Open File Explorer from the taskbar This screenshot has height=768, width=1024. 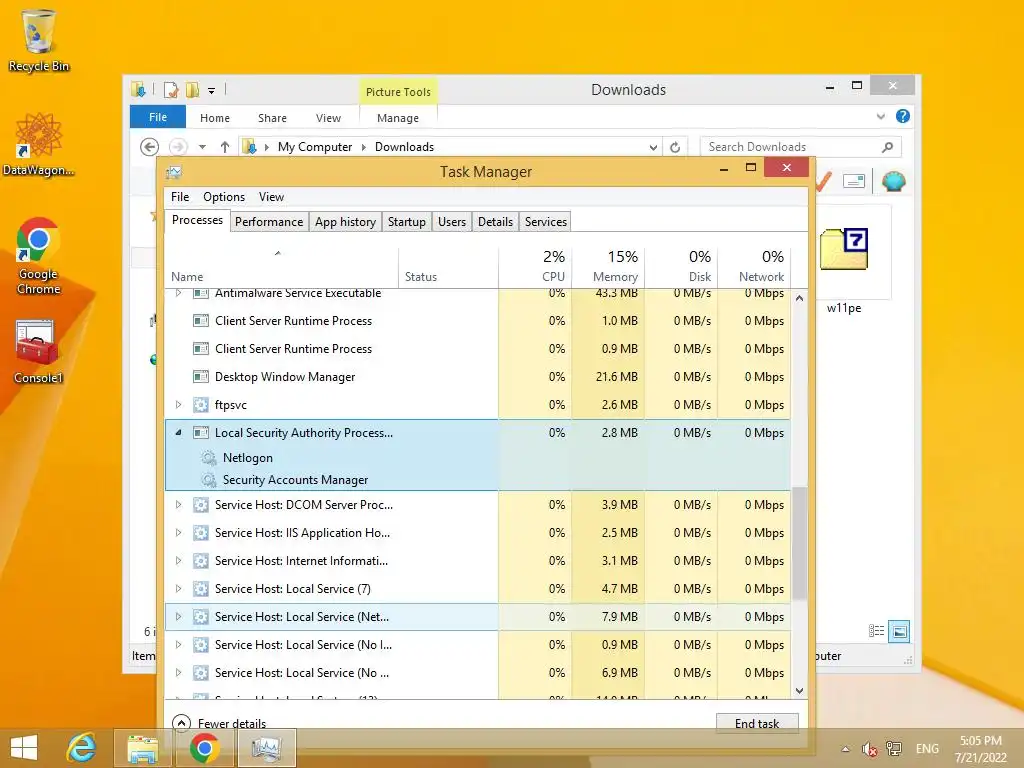click(142, 748)
